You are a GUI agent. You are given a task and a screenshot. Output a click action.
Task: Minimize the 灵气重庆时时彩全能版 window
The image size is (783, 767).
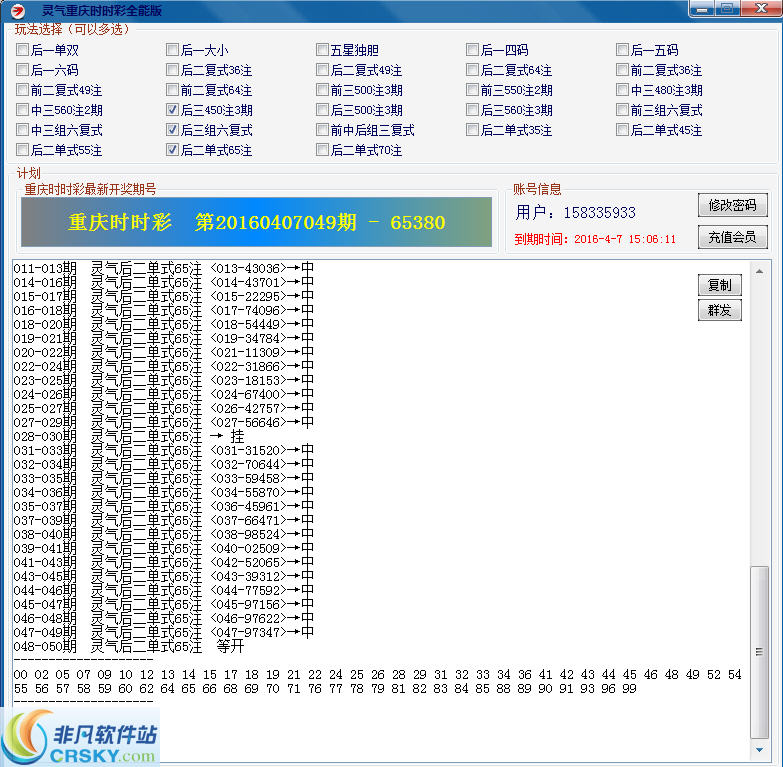(702, 8)
